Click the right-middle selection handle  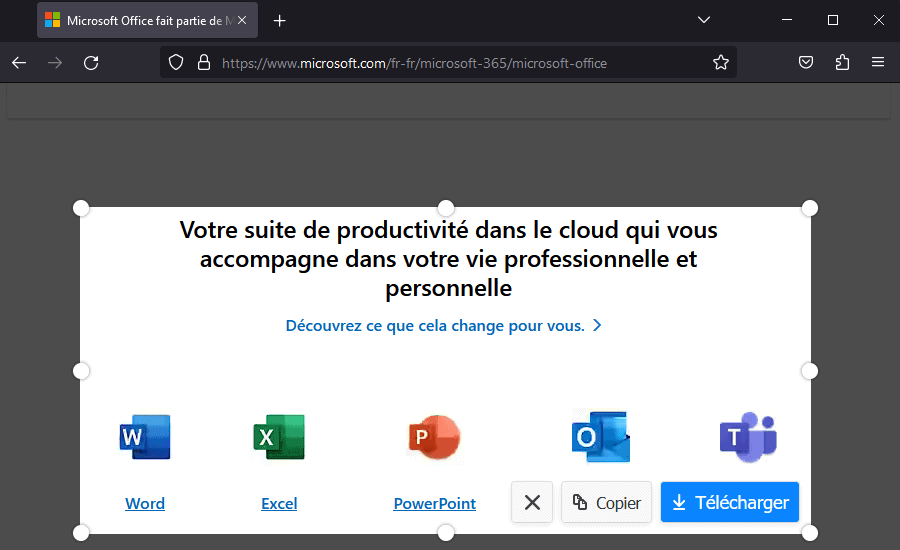[x=809, y=371]
